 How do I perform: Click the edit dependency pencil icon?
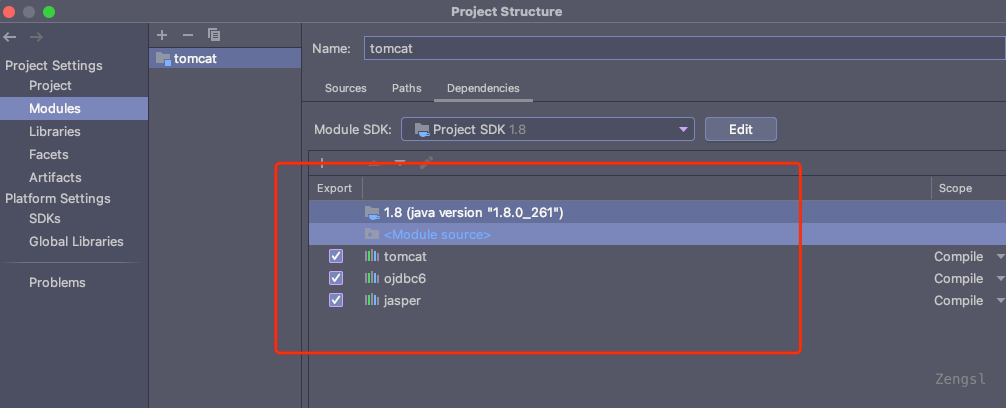(427, 163)
